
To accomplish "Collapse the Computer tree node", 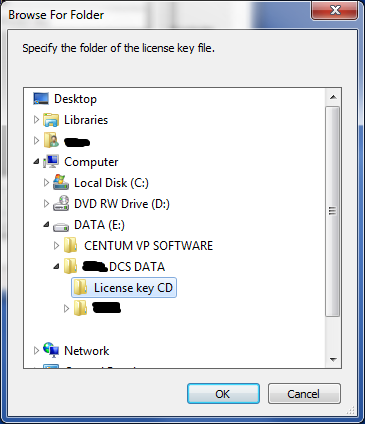I will click(x=36, y=162).
